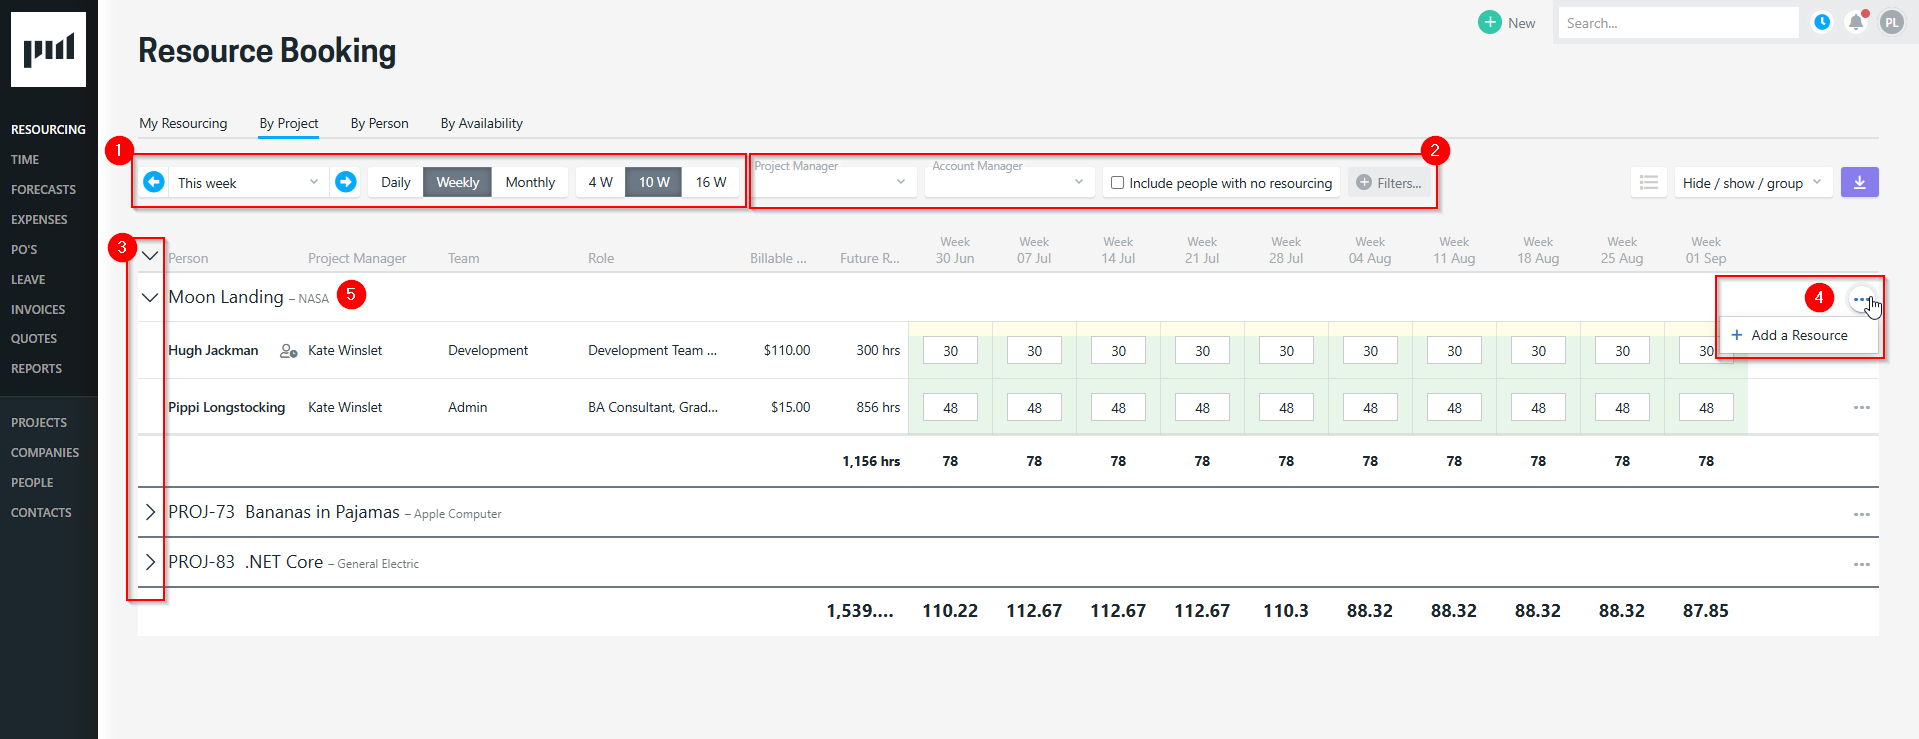1919x739 pixels.
Task: Click the green plus New icon
Action: pyautogui.click(x=1490, y=22)
